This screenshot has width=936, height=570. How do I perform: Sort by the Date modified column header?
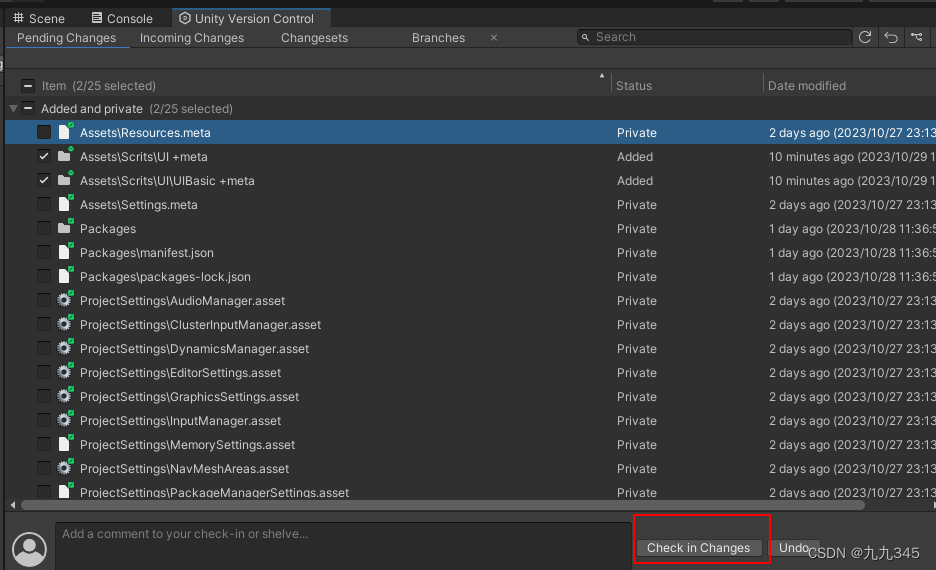806,86
